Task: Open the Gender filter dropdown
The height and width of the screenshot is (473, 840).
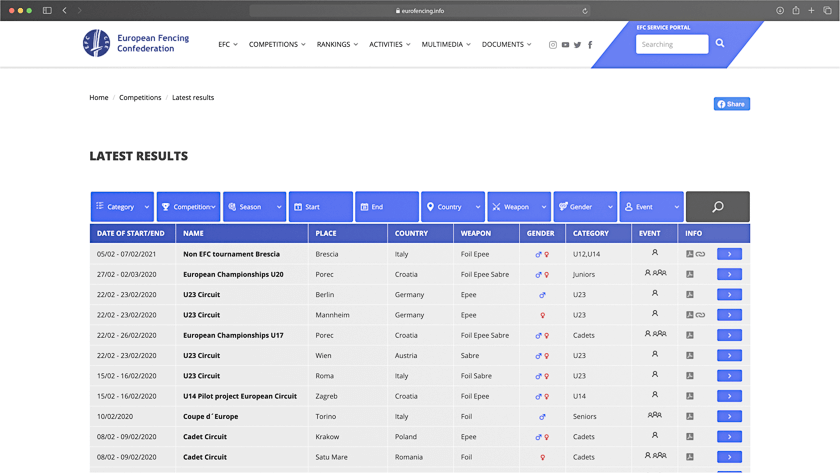Action: point(585,207)
